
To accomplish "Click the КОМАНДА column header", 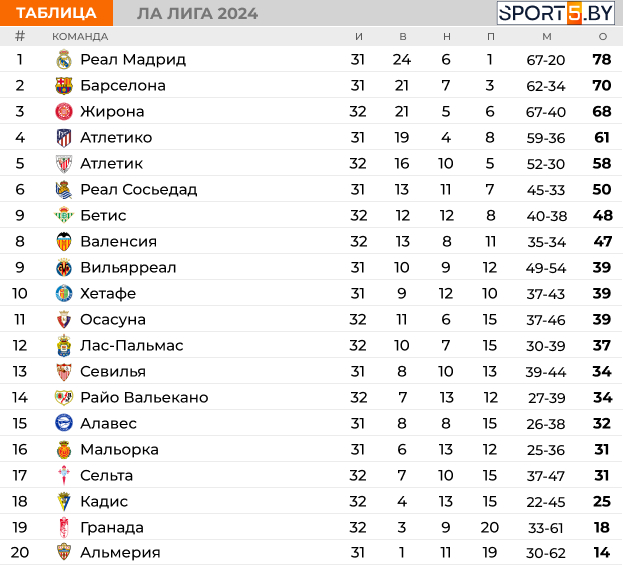I will click(80, 36).
